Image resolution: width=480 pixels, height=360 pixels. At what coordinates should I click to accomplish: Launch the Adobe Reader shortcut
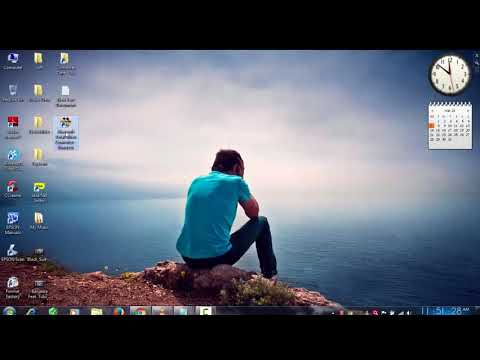(13, 127)
